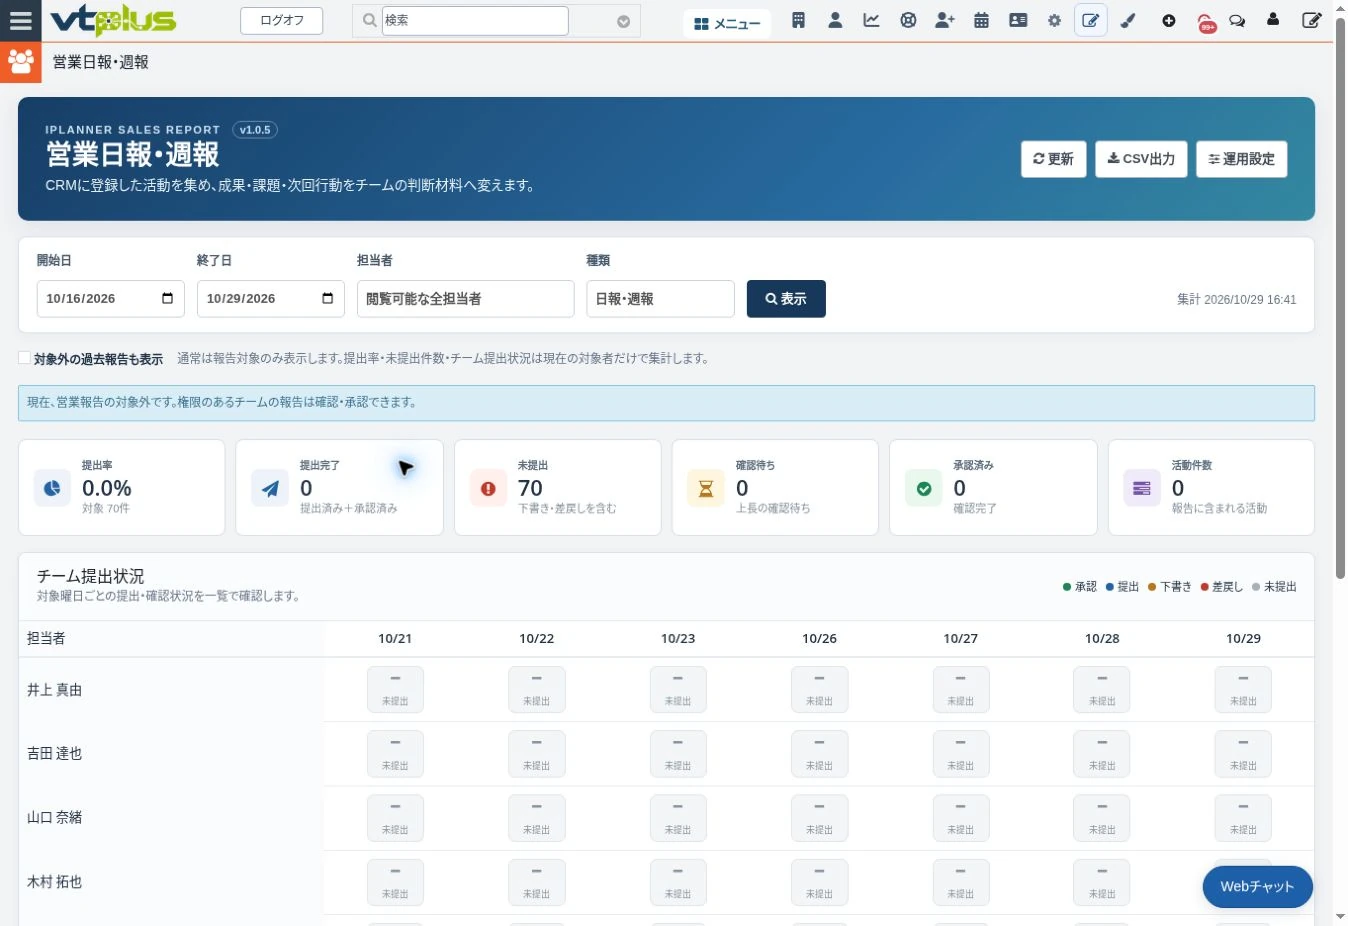Viewport: 1348px width, 926px height.
Task: Click the pencil edit icon beside the scrollbar
Action: point(1311,20)
